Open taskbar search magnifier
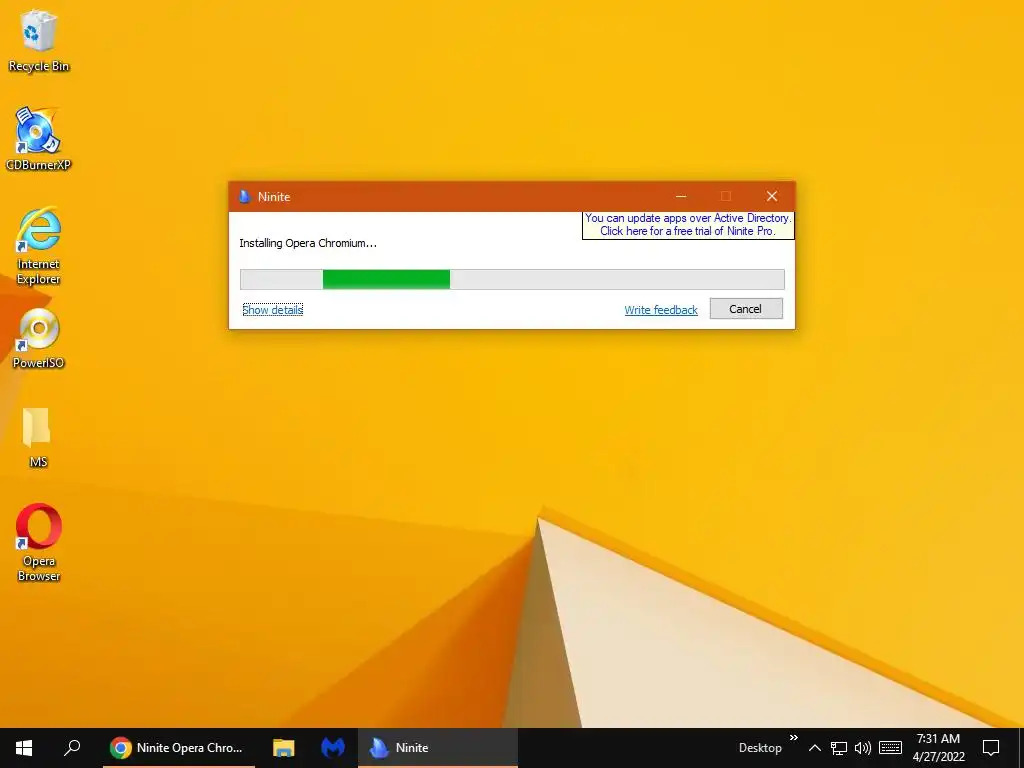 click(72, 748)
